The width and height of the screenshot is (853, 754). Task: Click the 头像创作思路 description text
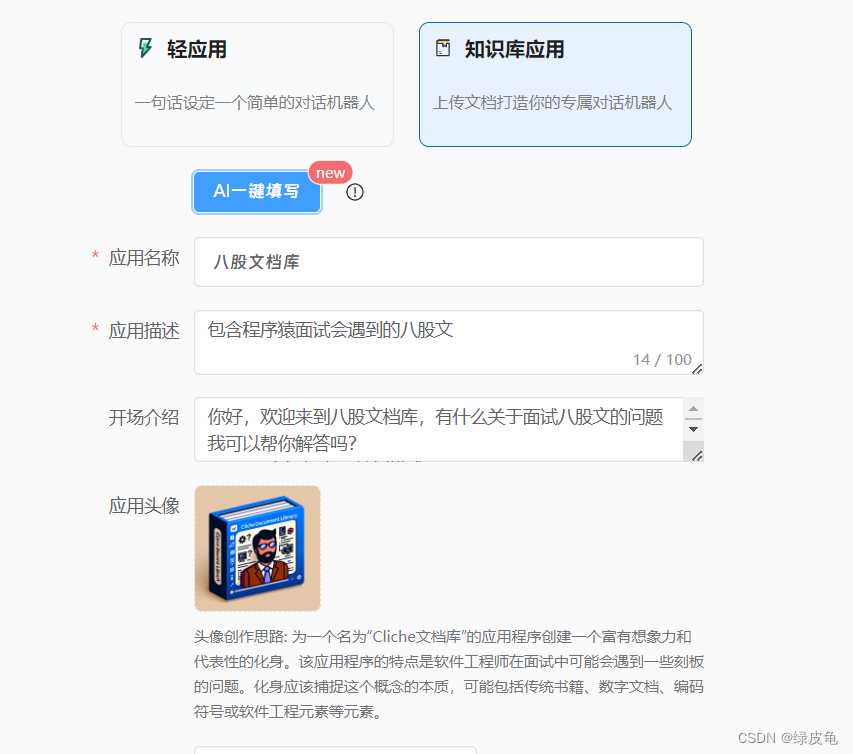(x=449, y=674)
